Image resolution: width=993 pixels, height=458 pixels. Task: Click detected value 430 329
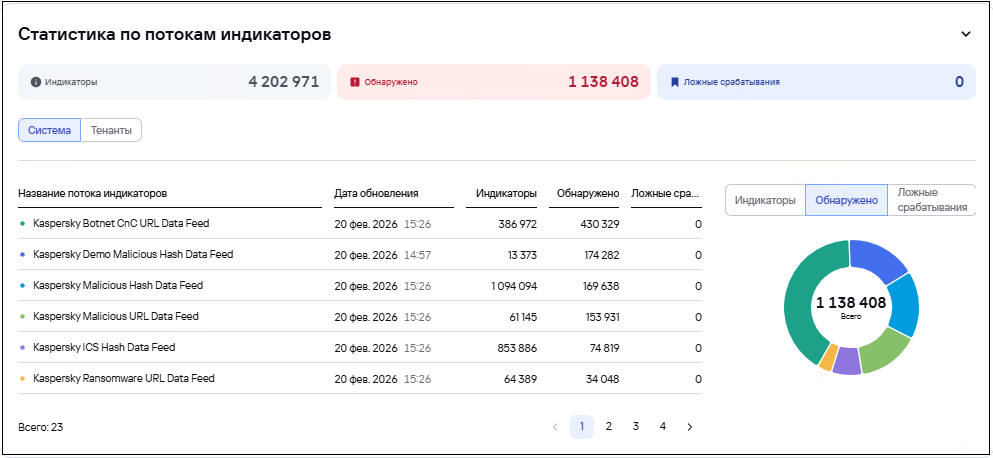click(598, 224)
